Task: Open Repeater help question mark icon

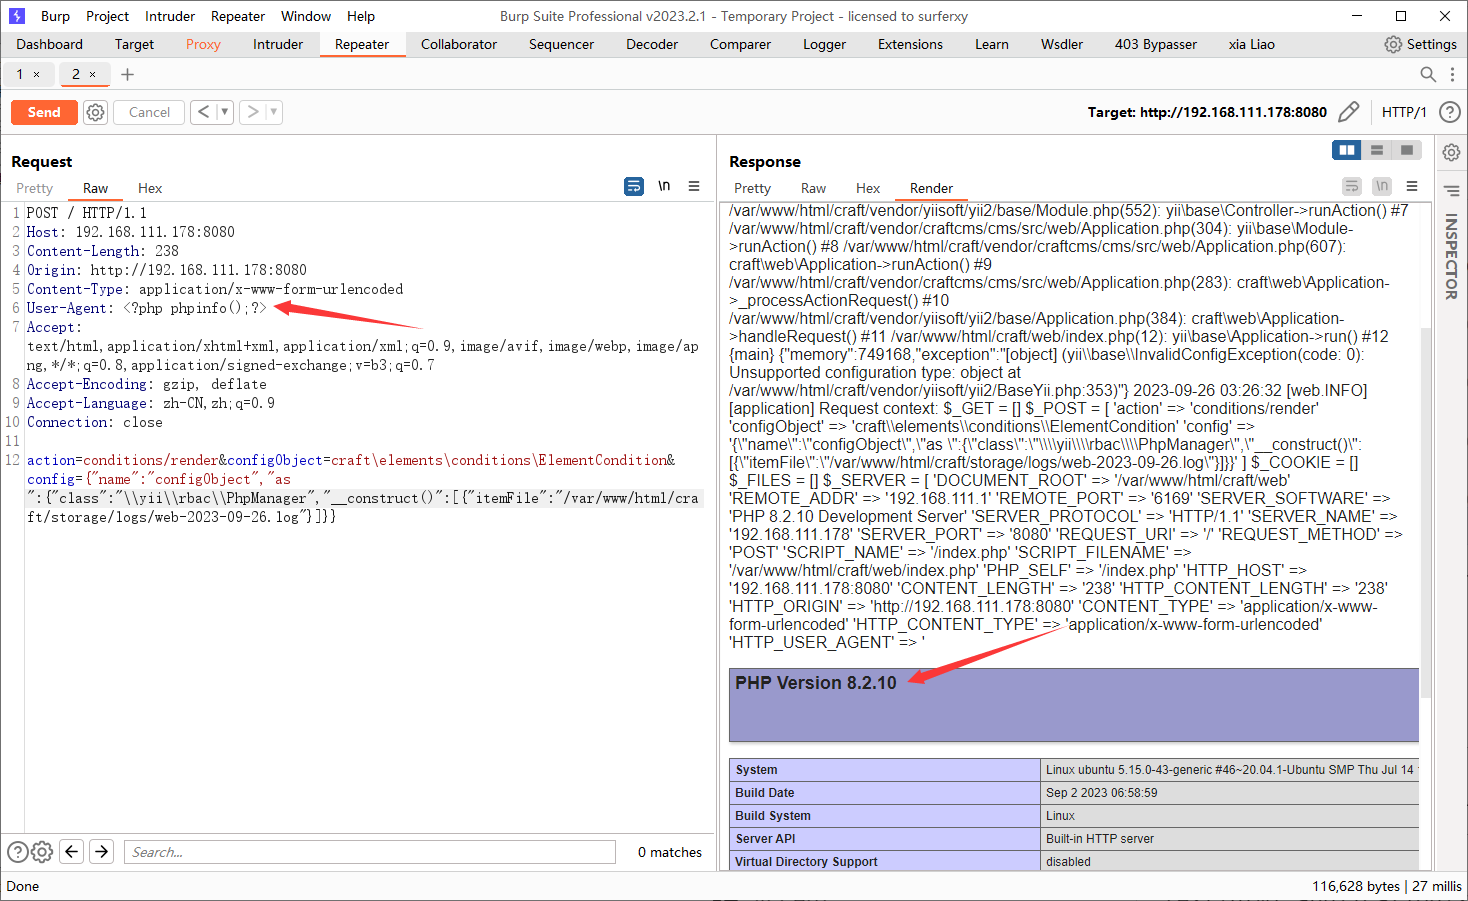Action: click(x=1449, y=112)
